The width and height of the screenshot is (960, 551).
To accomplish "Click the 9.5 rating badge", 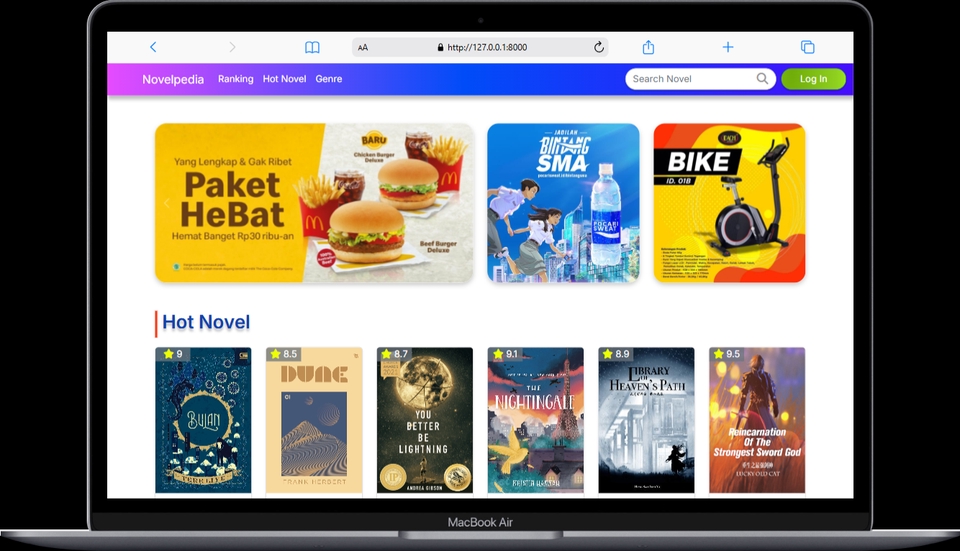I will pos(727,354).
